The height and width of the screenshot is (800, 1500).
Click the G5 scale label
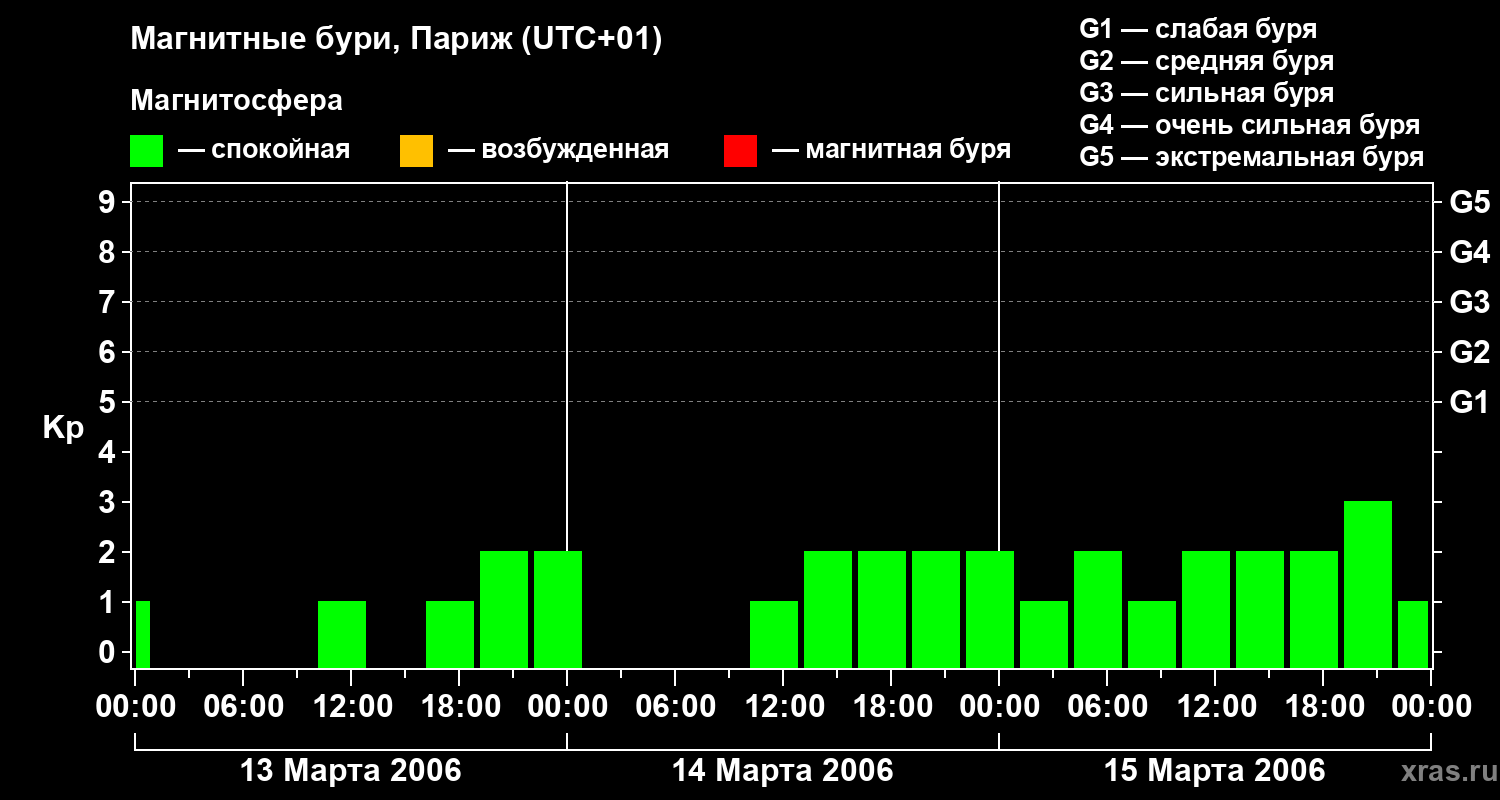click(1469, 202)
